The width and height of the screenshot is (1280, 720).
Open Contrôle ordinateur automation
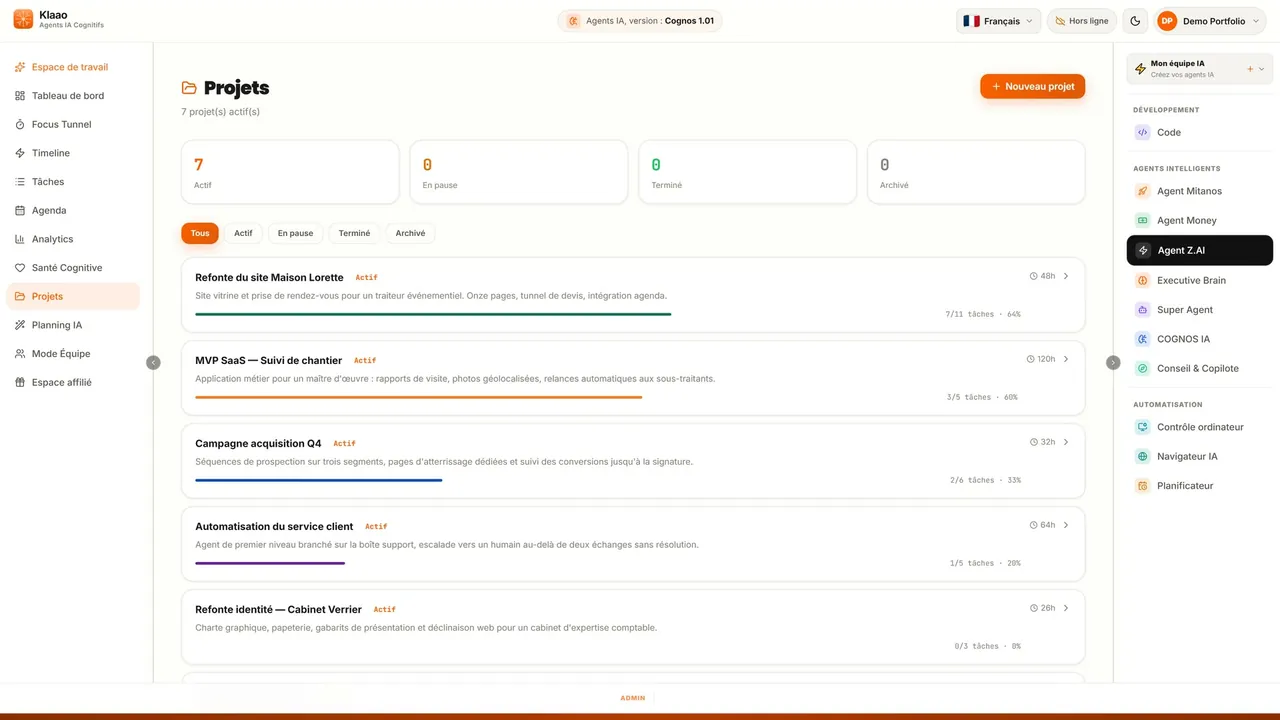click(x=1199, y=427)
